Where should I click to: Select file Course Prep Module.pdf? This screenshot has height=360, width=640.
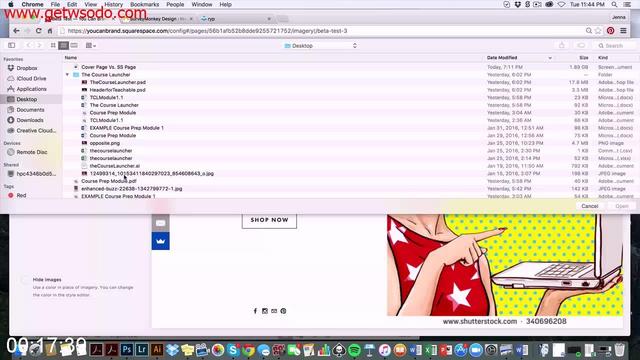pos(109,181)
